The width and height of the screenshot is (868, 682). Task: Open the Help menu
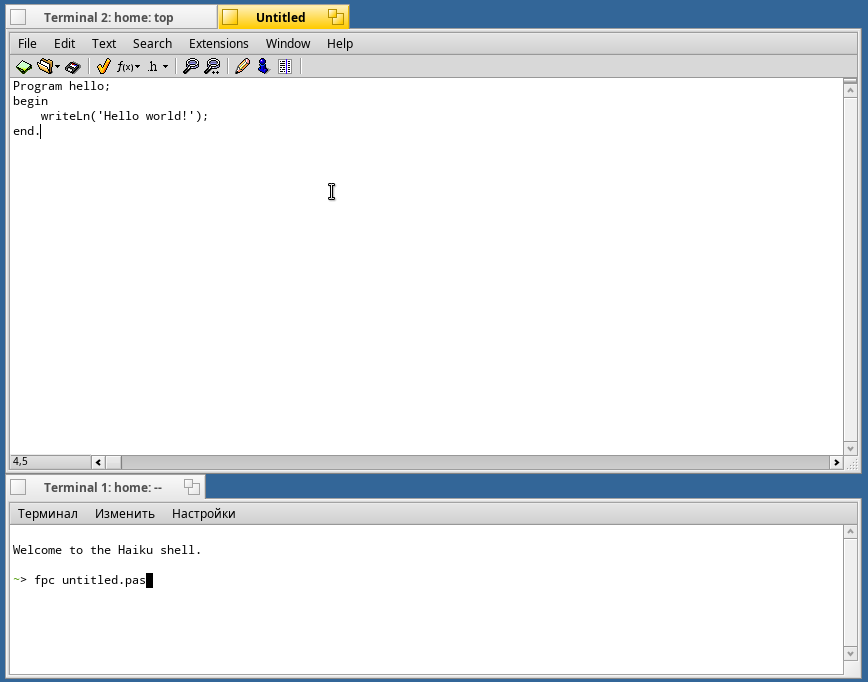coord(340,44)
